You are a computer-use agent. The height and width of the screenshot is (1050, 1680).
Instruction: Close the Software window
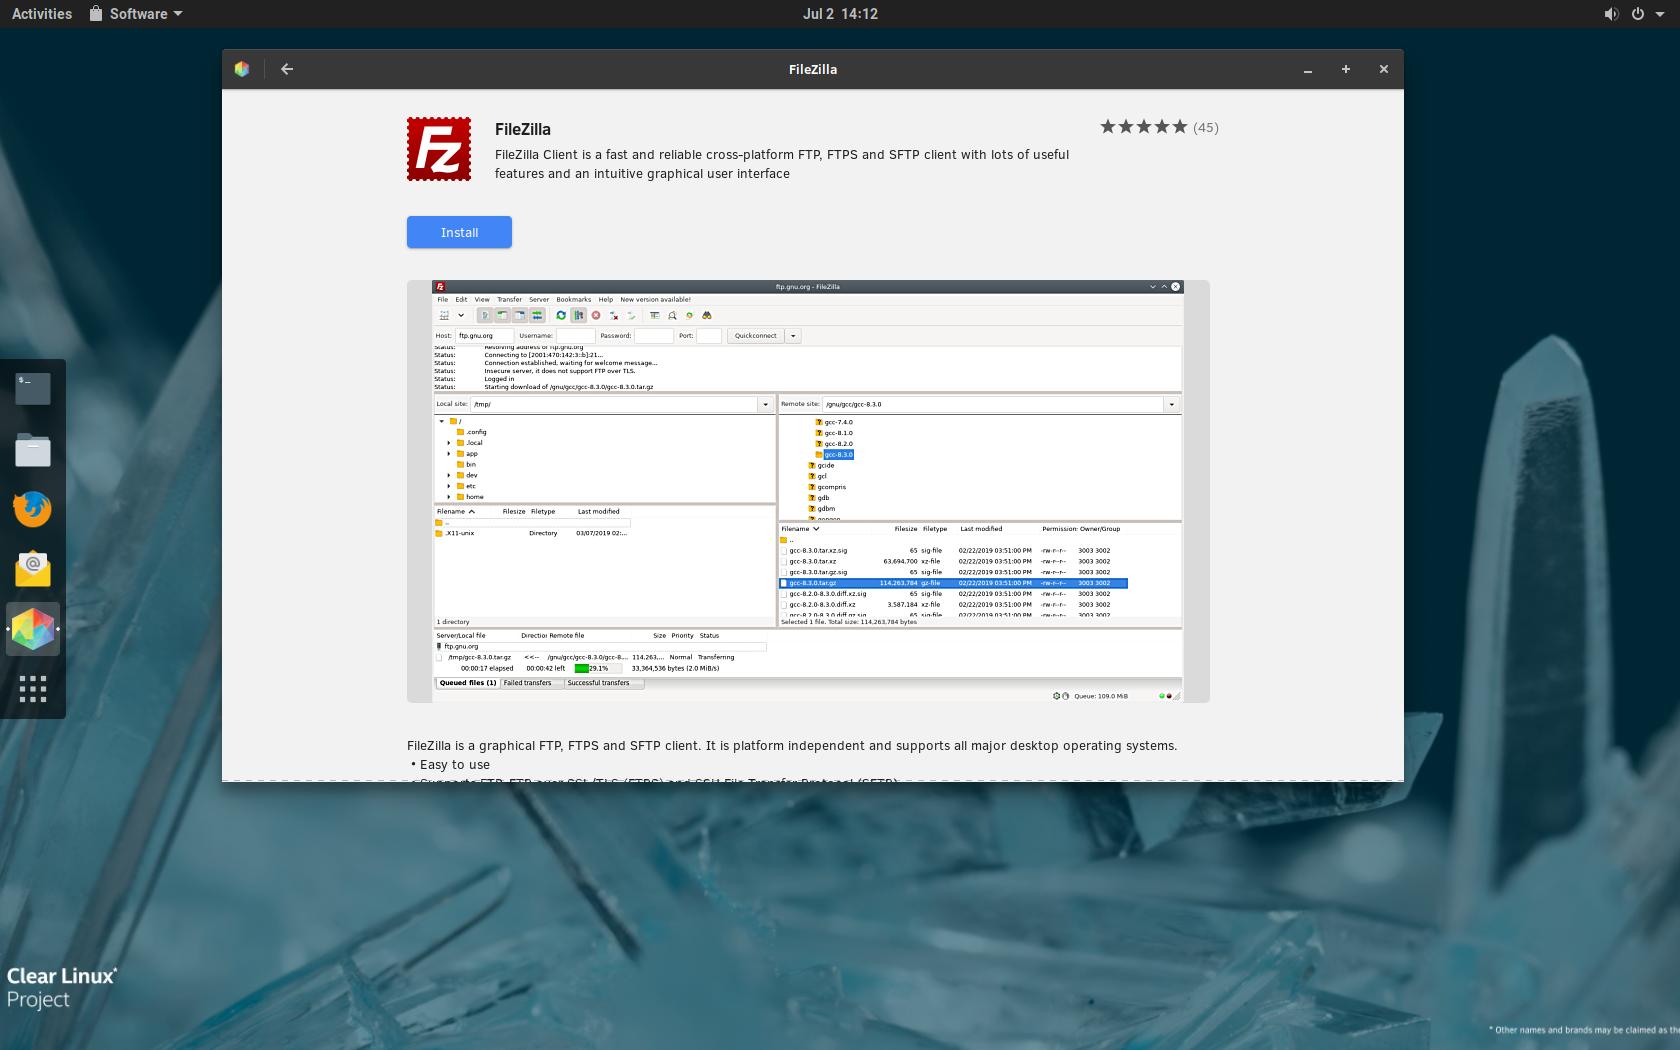click(1384, 69)
